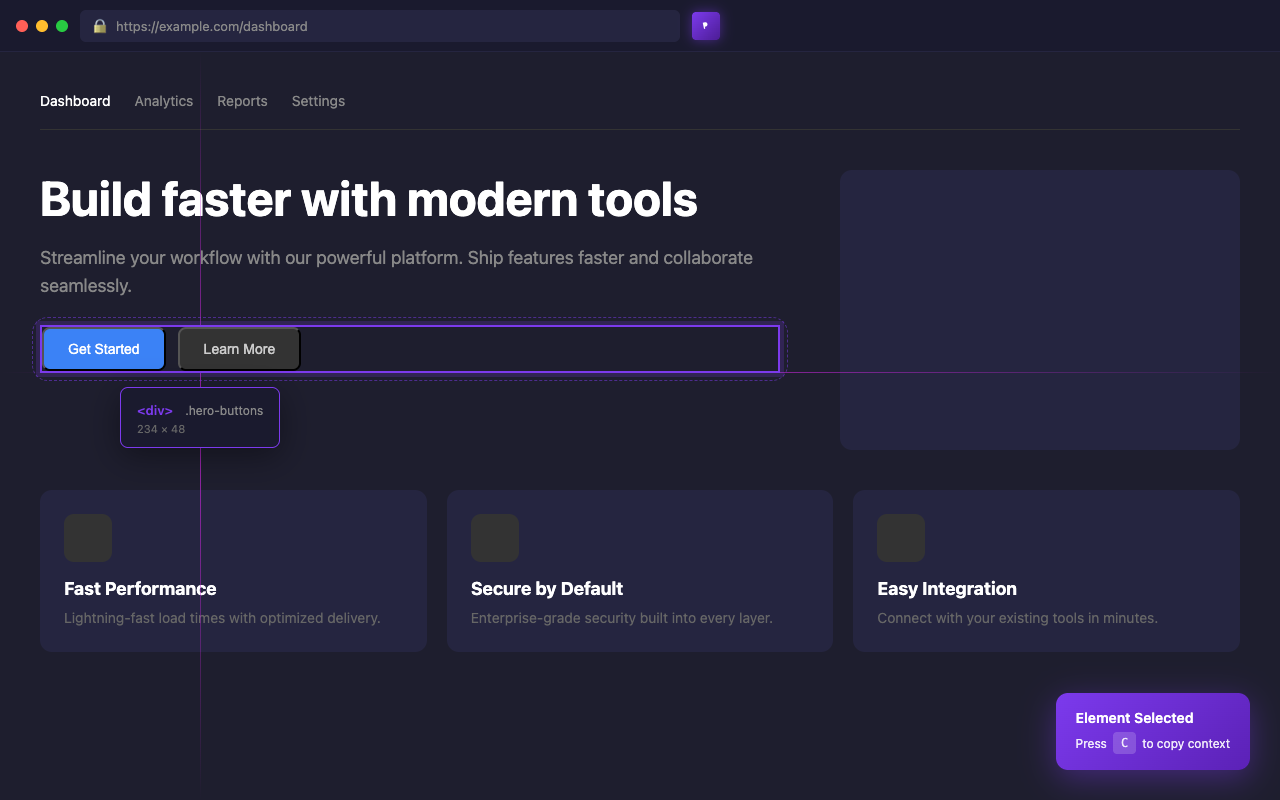Click the "234 × 48" size label

tap(161, 429)
